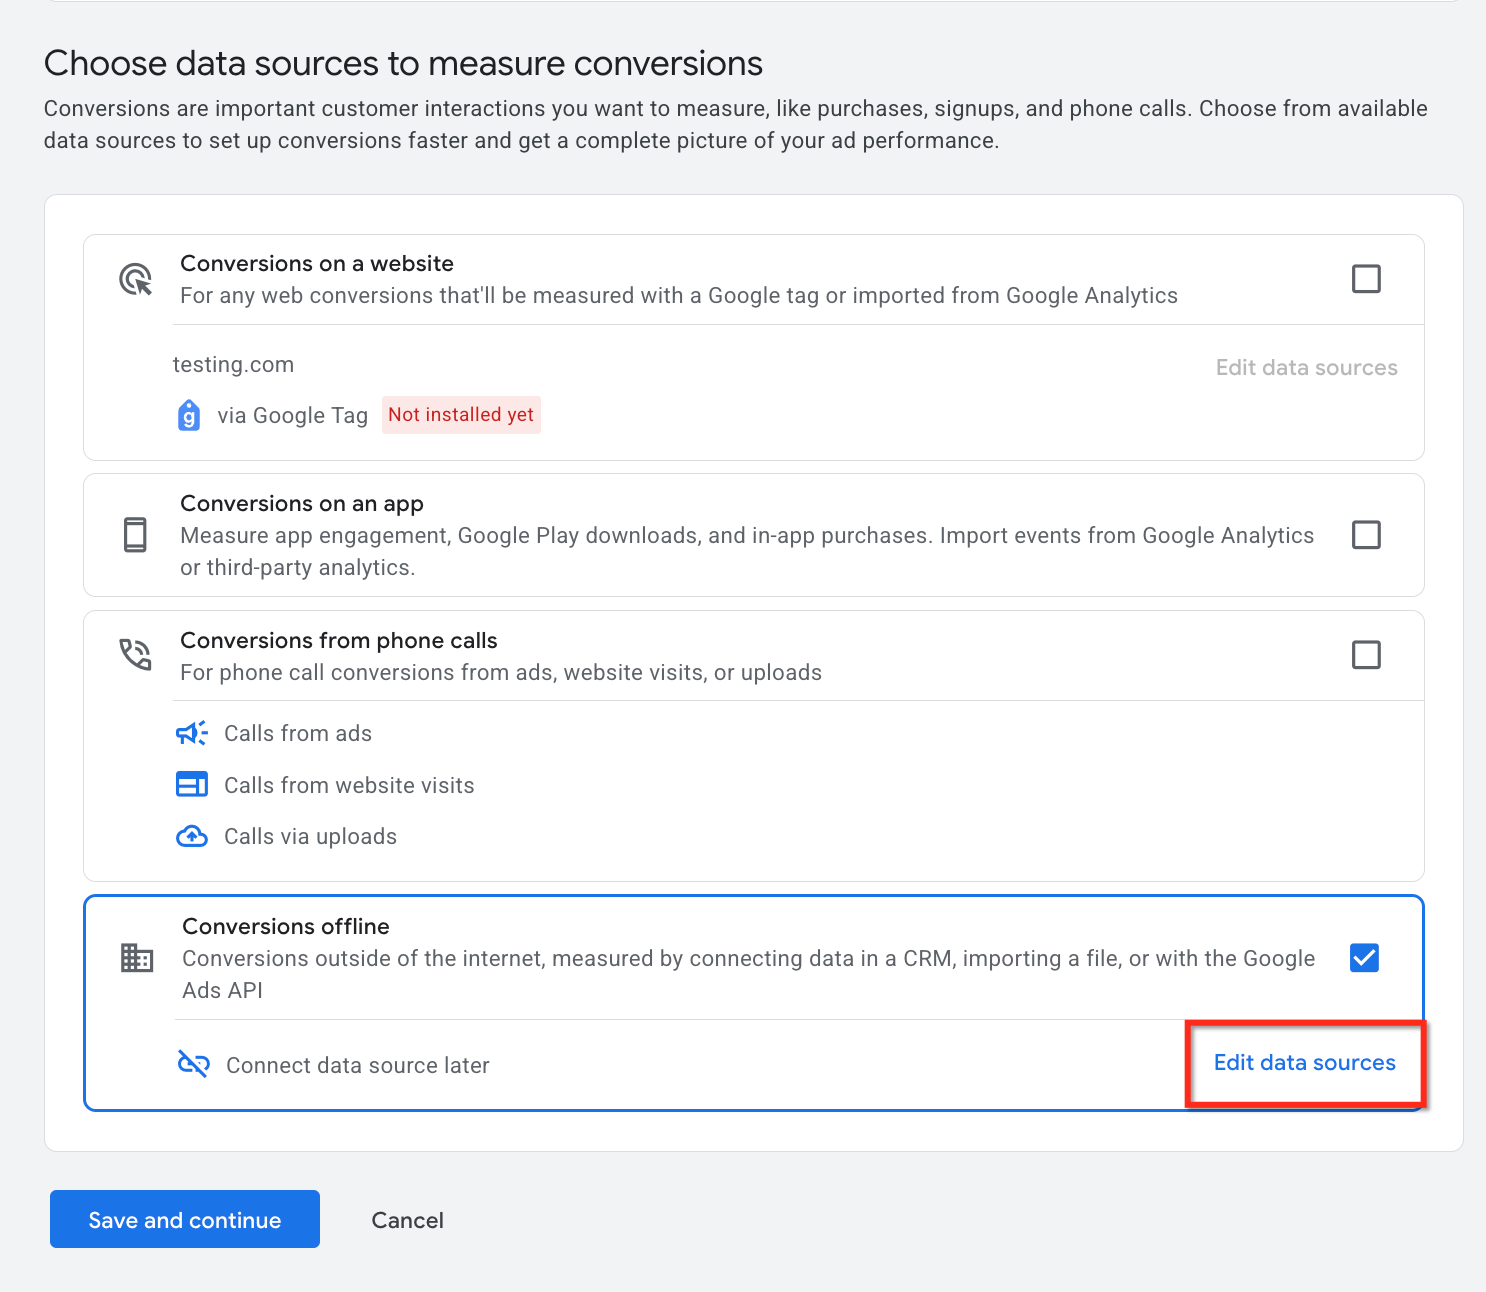Click the Conversions on an app title
Screen dimensions: 1486x1292
[x=302, y=504]
